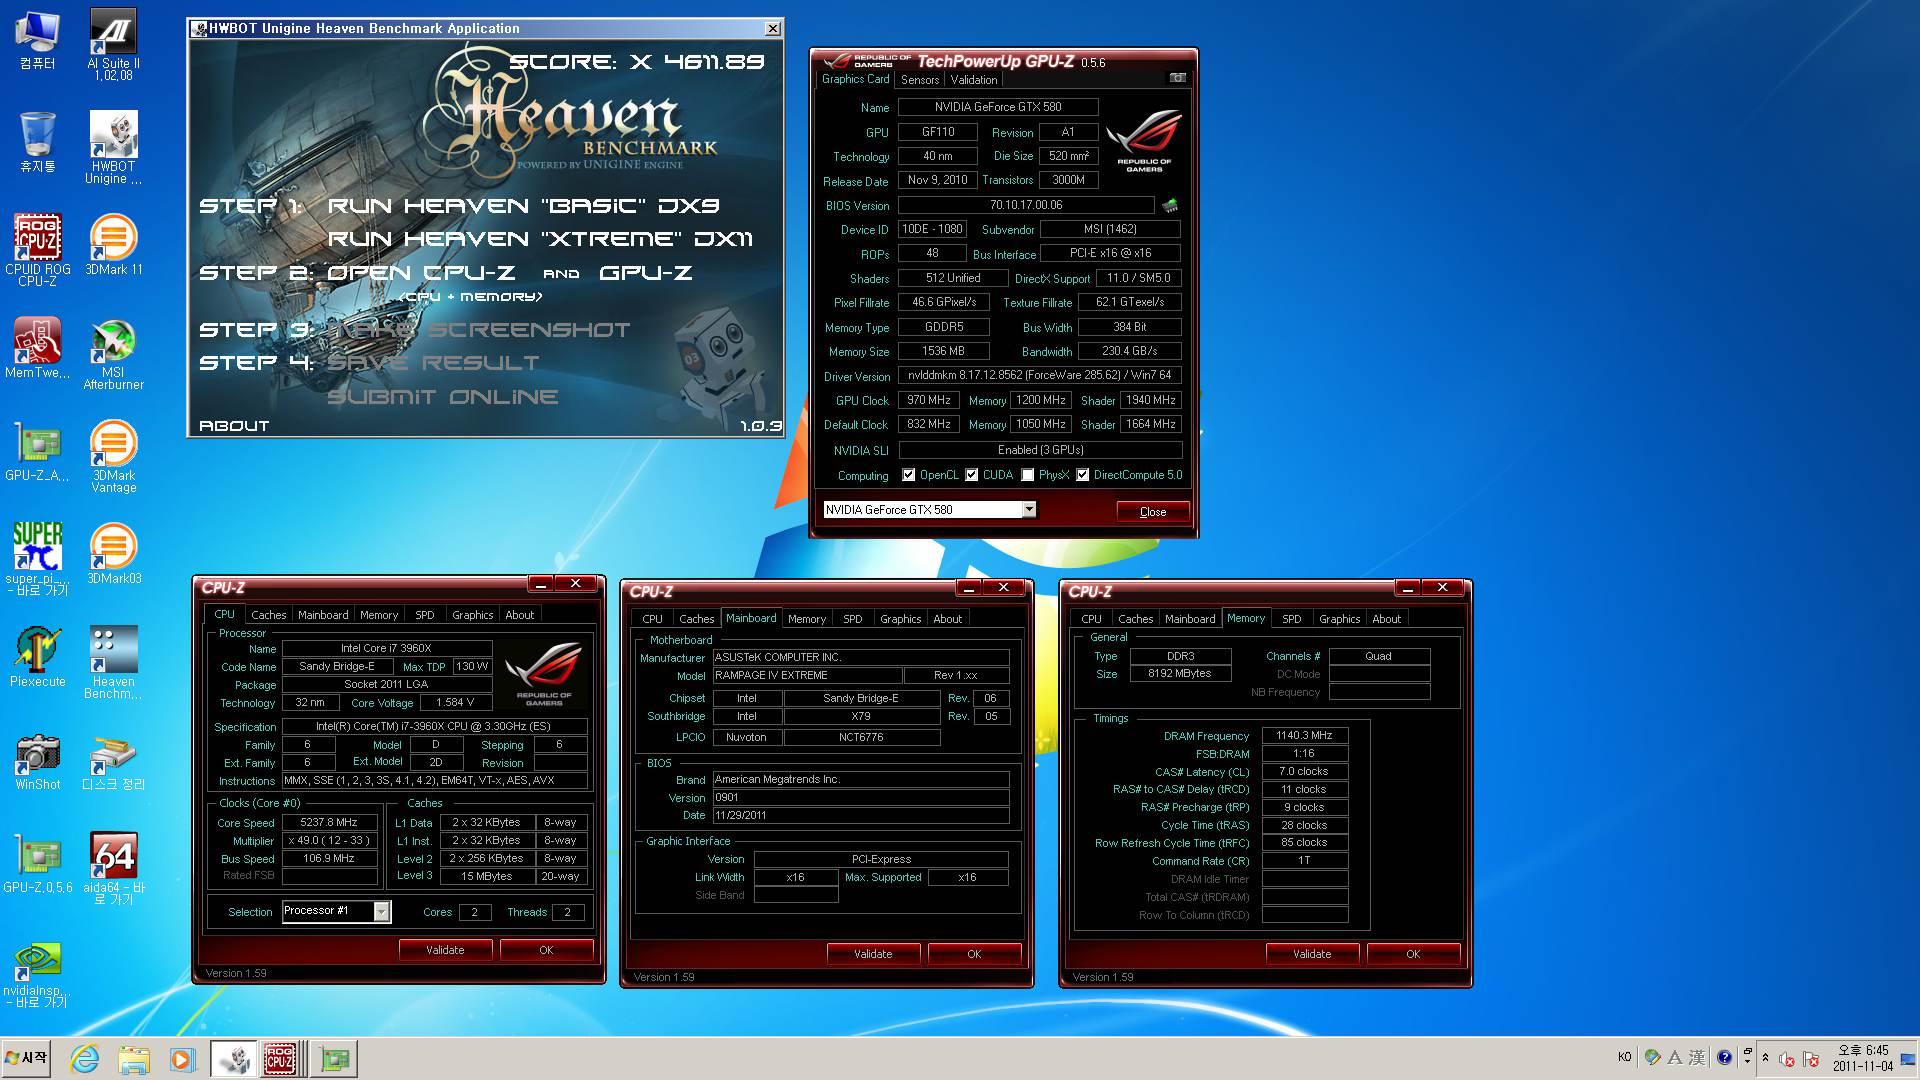Viewport: 1920px width, 1080px height.
Task: Launch the 3DMark03 desktop shortcut
Action: click(113, 554)
